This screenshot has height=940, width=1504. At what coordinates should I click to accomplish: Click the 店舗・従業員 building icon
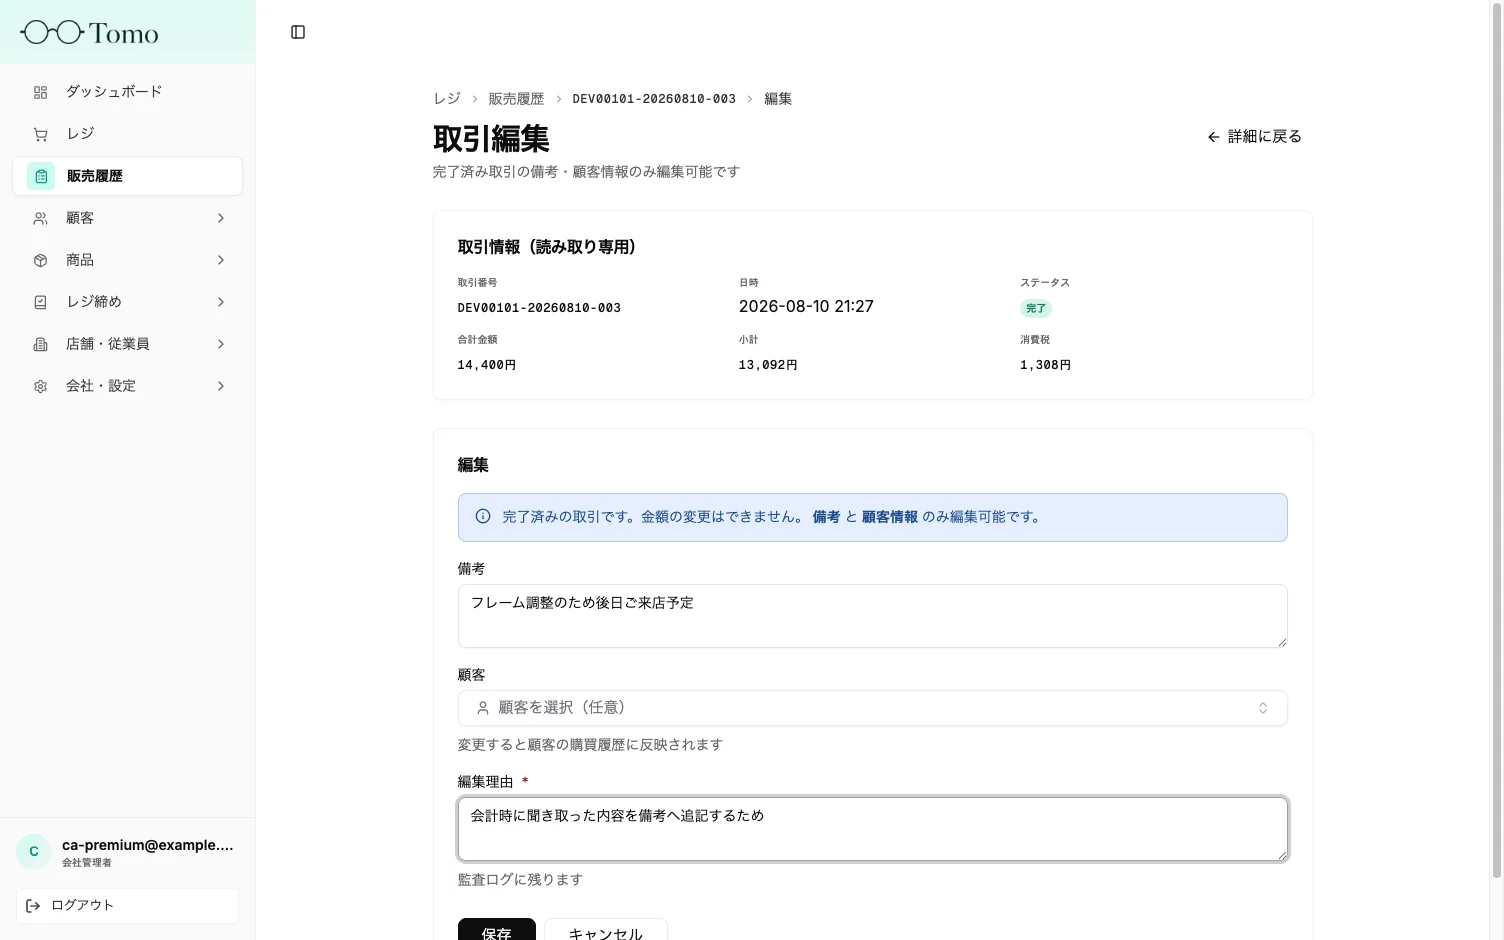(x=40, y=344)
